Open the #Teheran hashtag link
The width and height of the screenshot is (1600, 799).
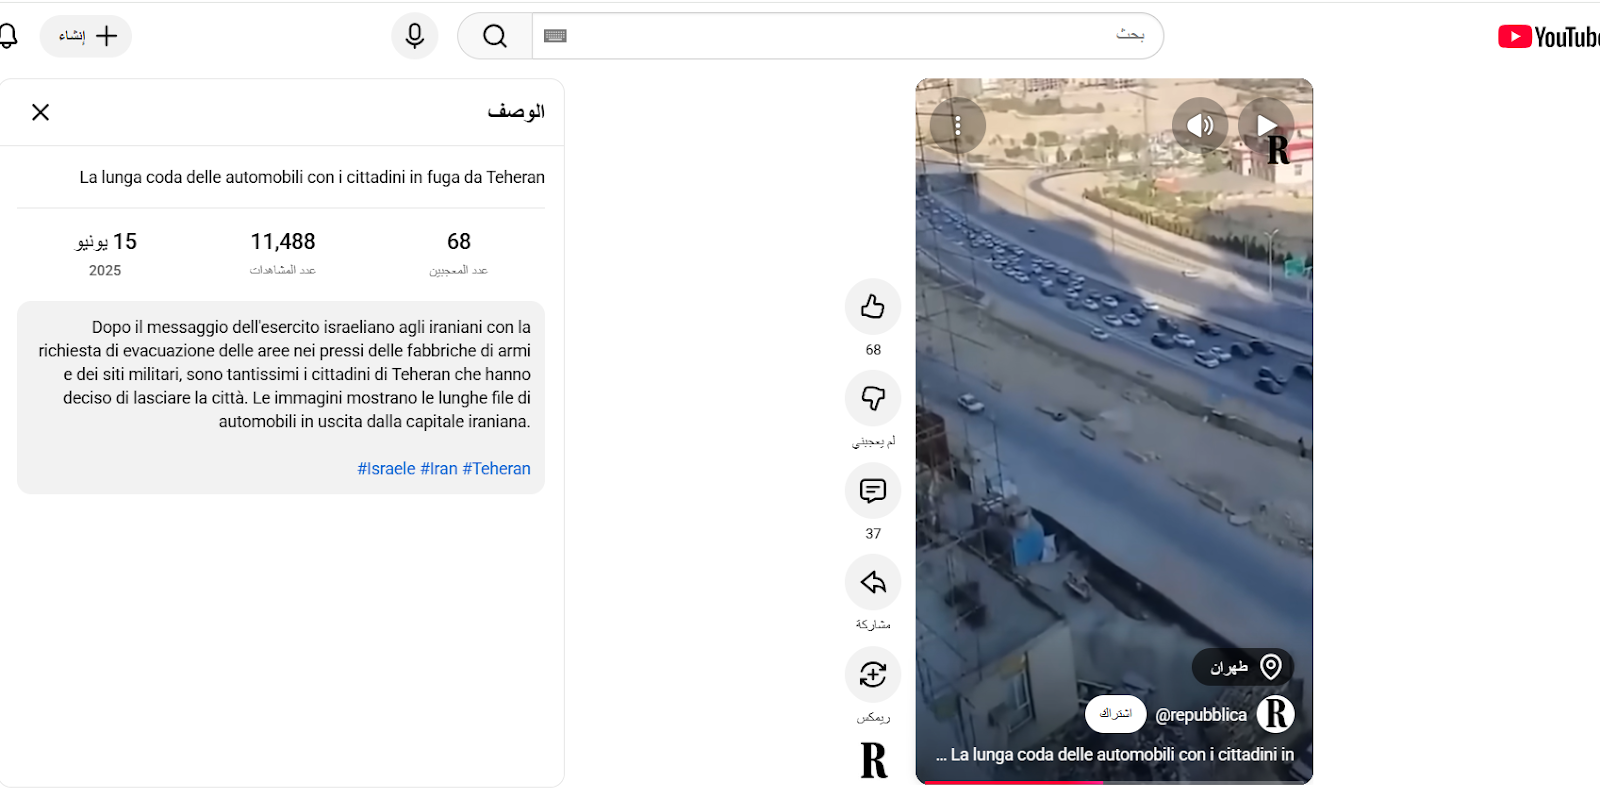496,469
